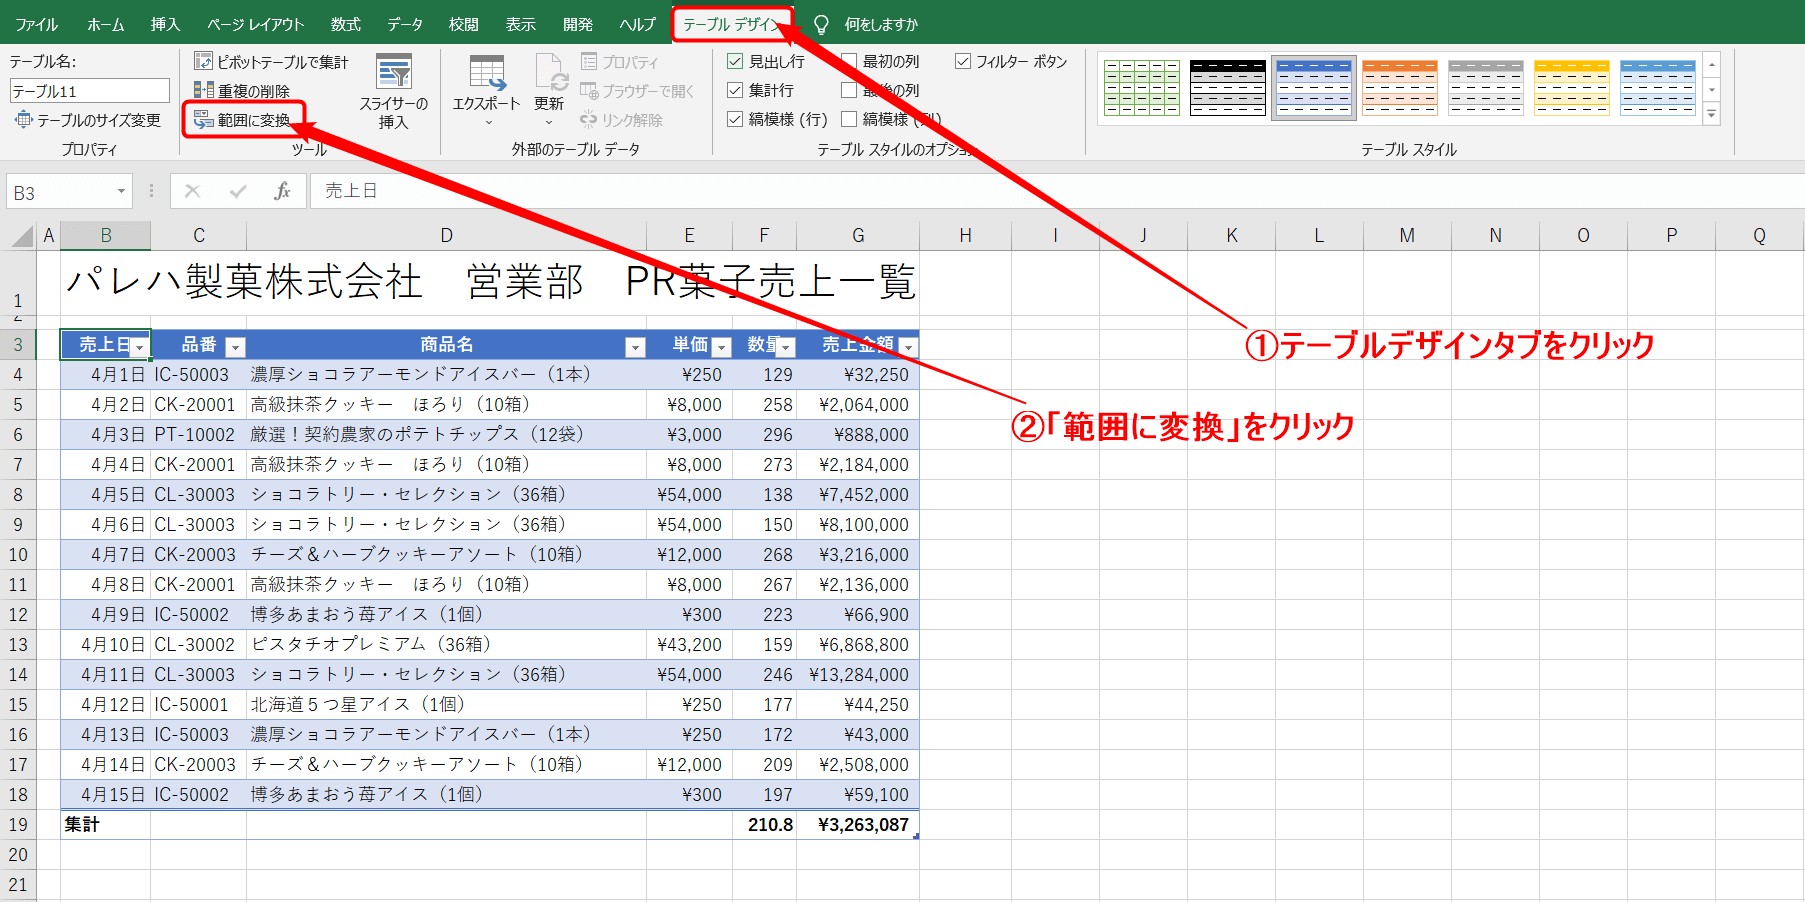Open the Help (ヘルプ) tab
Viewport: 1805px width, 902px height.
637,24
